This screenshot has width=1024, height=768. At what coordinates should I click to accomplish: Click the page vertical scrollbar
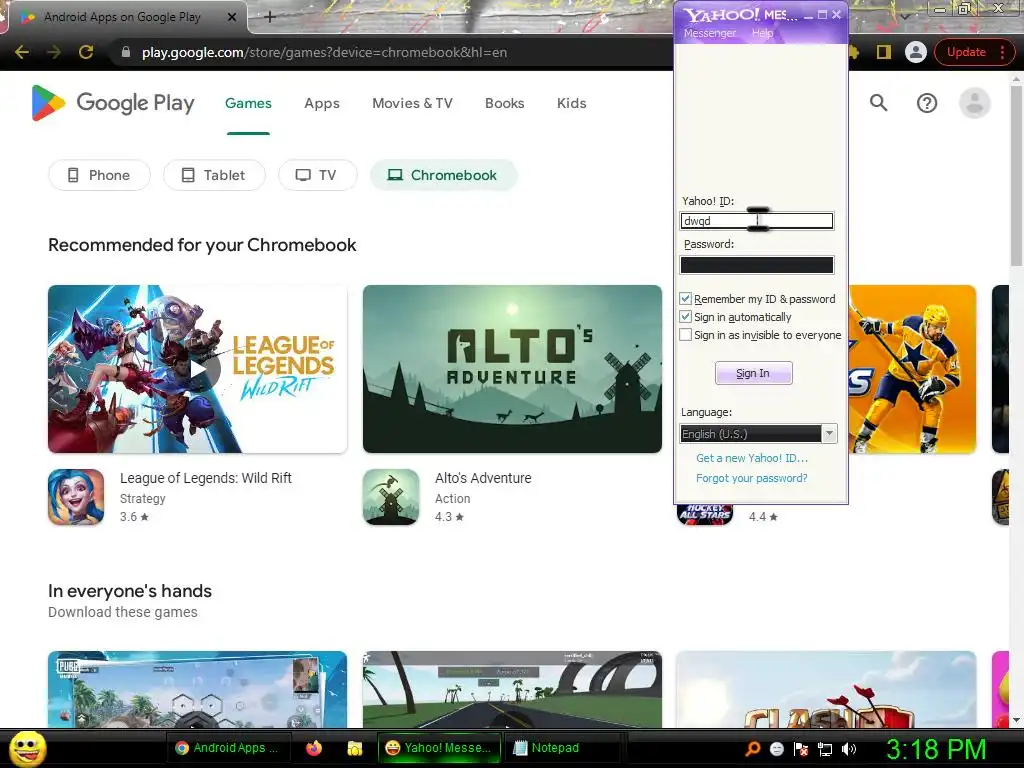1016,176
